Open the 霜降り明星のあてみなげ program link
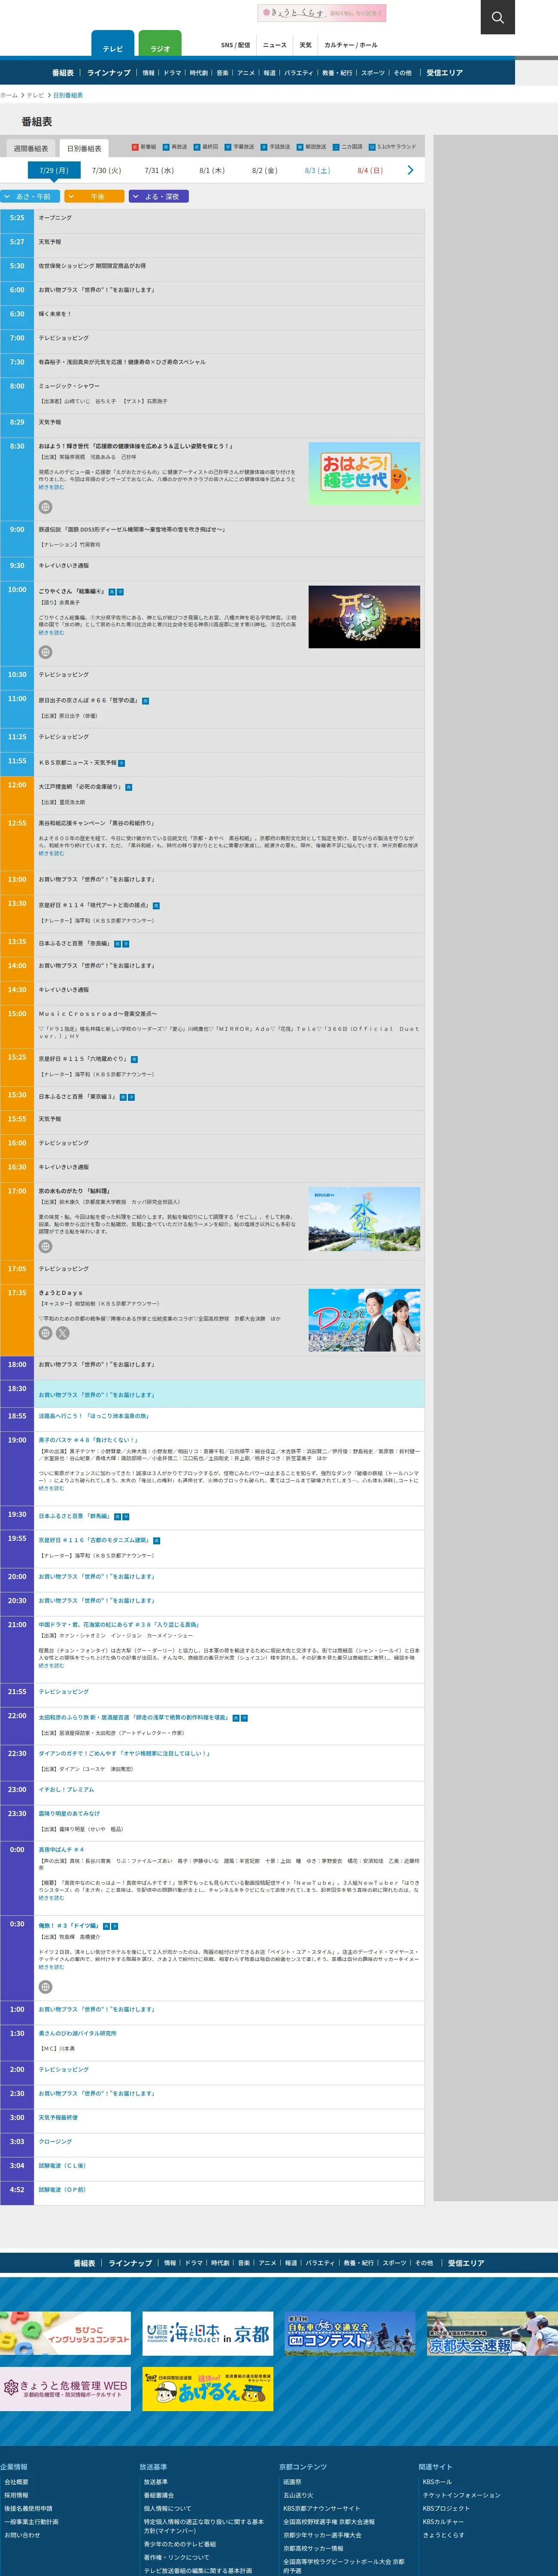The image size is (558, 2576). point(69,1814)
